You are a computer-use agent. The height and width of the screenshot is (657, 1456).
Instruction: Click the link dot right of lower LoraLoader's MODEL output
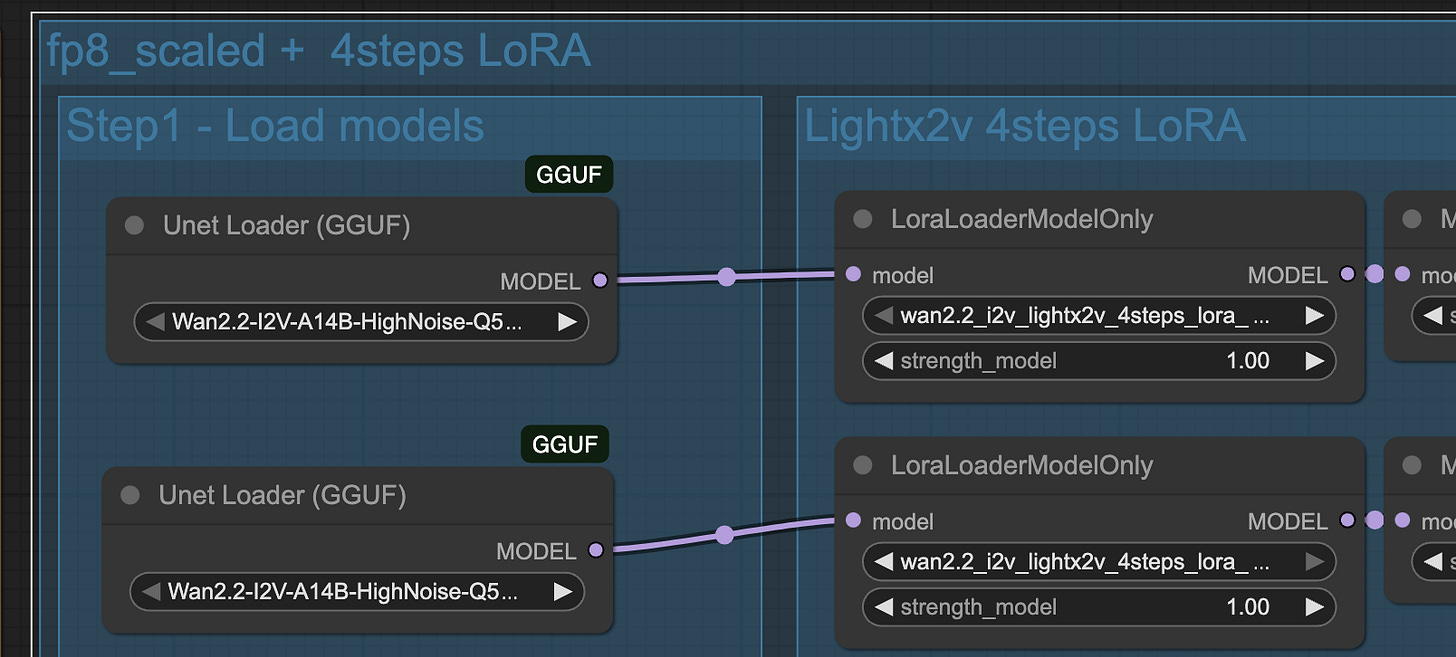(1375, 520)
